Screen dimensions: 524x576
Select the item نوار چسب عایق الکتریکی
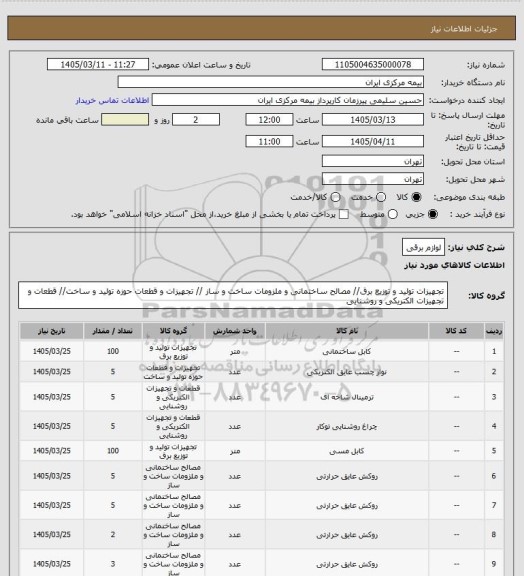(x=347, y=372)
